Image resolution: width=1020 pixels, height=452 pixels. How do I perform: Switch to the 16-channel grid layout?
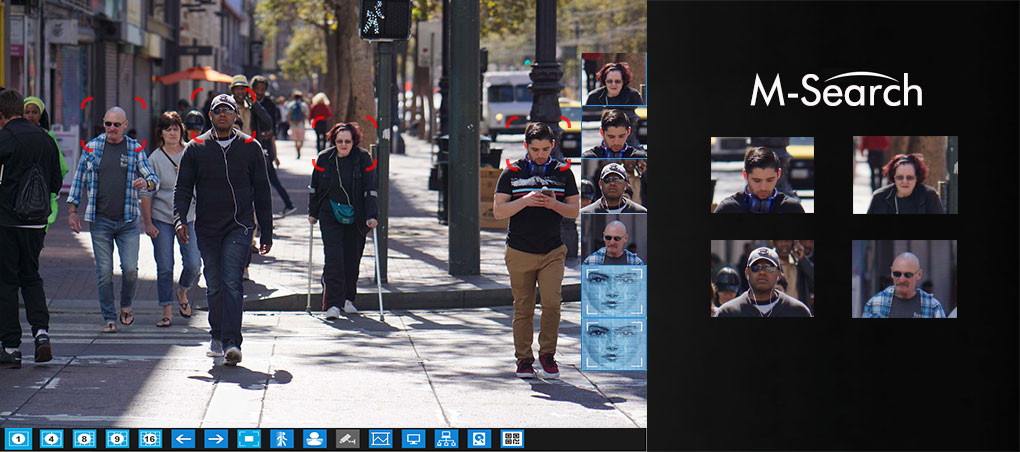coord(150,438)
